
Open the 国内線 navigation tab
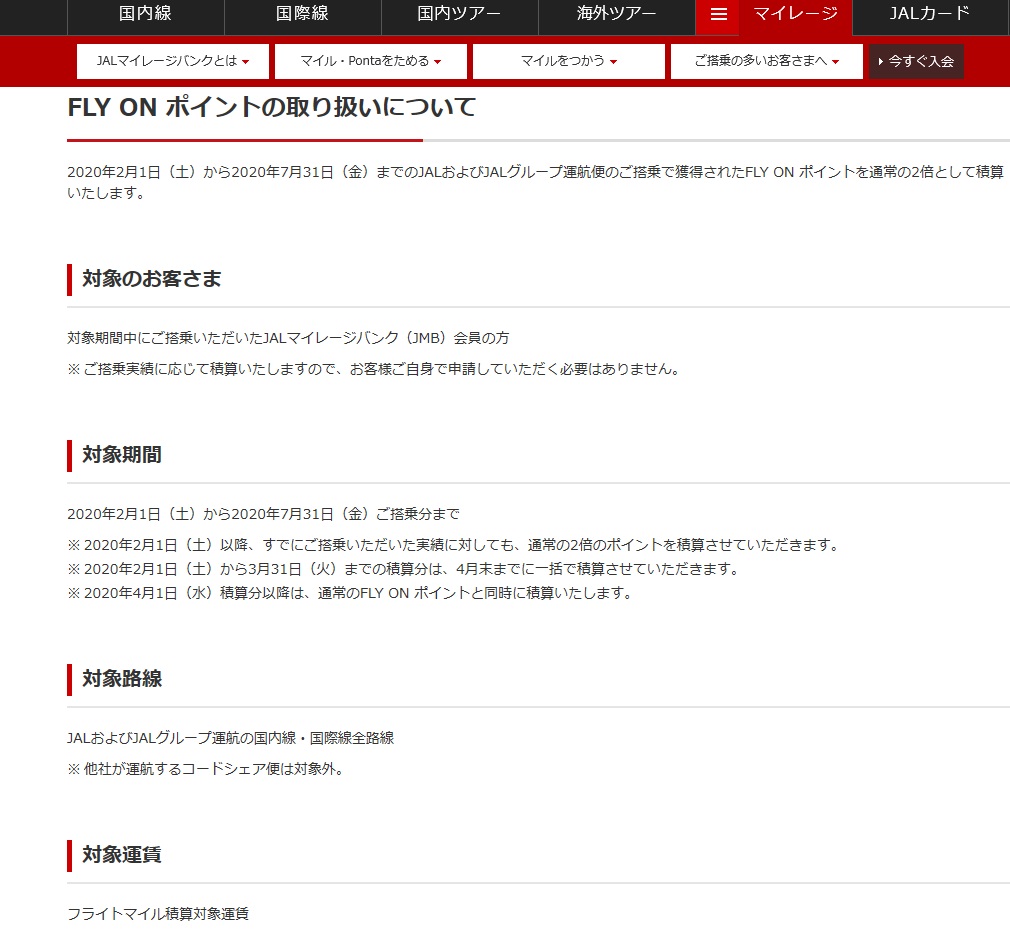[146, 14]
